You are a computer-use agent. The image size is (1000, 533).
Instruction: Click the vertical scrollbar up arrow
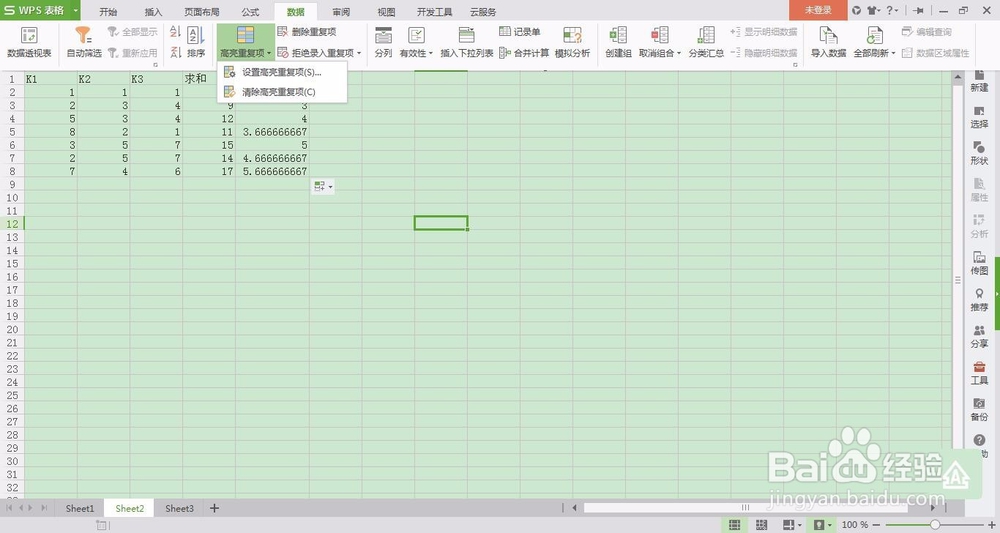click(x=957, y=77)
